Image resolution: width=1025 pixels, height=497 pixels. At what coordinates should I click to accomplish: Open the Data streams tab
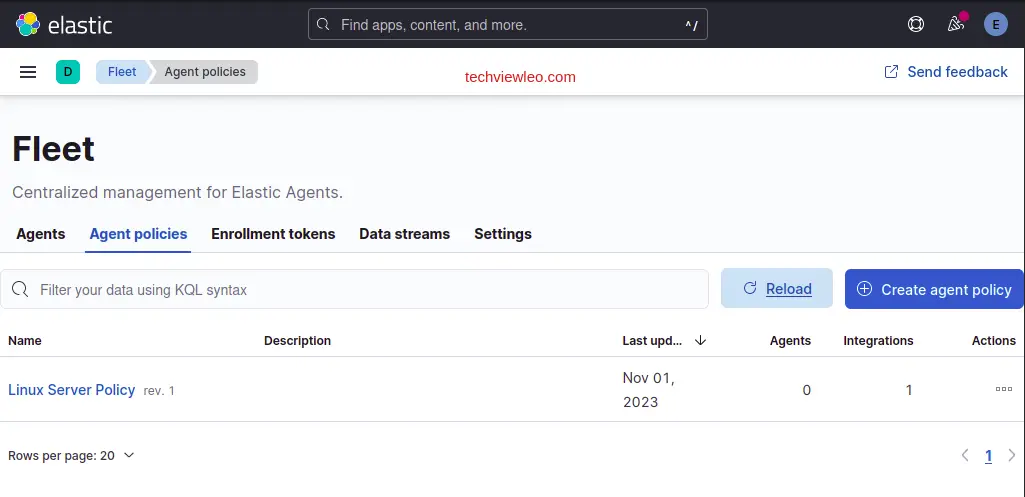[404, 234]
